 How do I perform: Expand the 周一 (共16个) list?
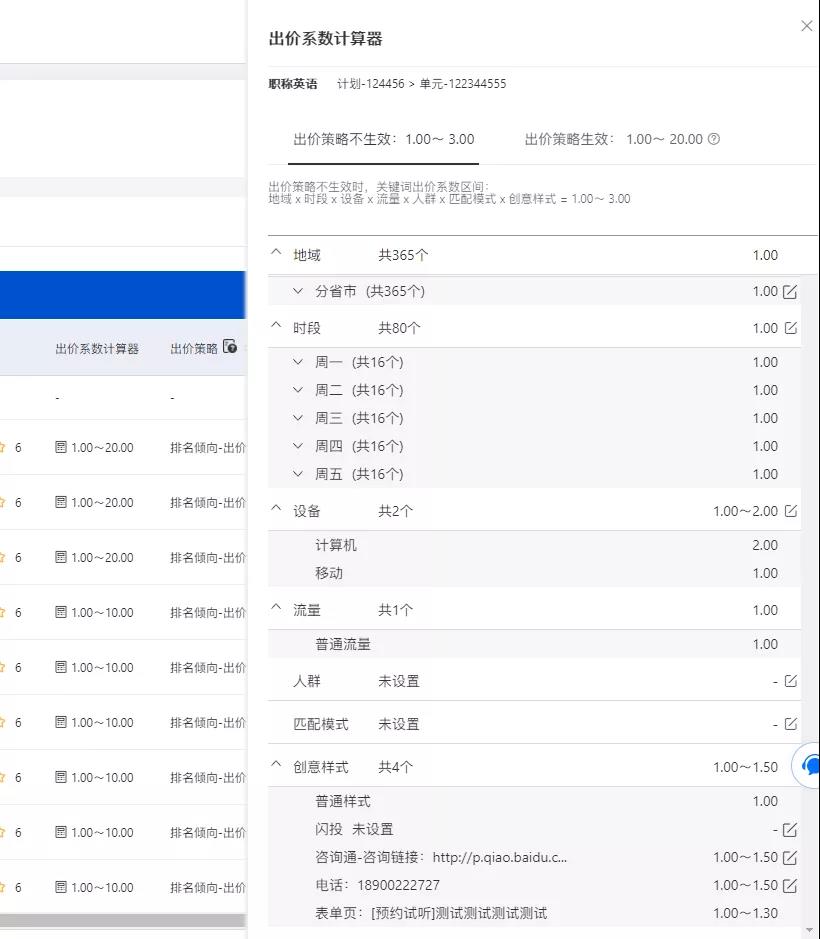click(297, 362)
